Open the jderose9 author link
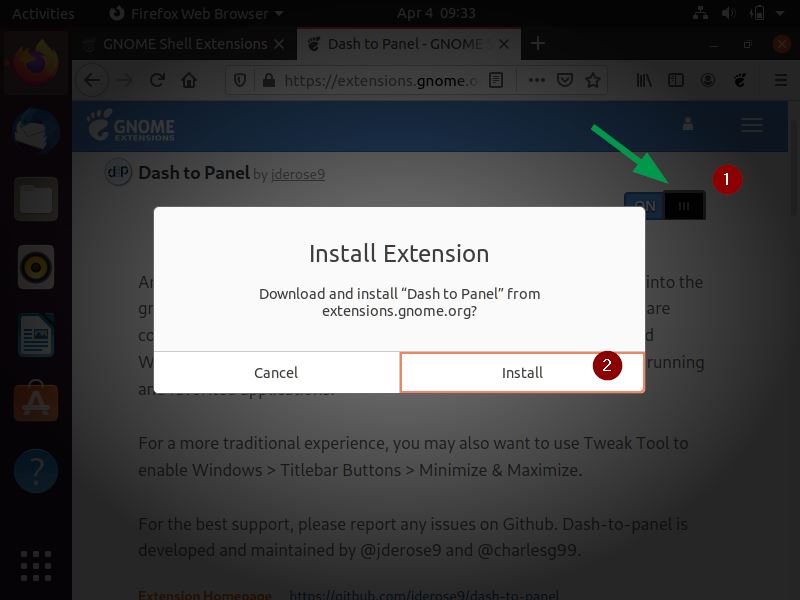The height and width of the screenshot is (600, 800). point(298,174)
